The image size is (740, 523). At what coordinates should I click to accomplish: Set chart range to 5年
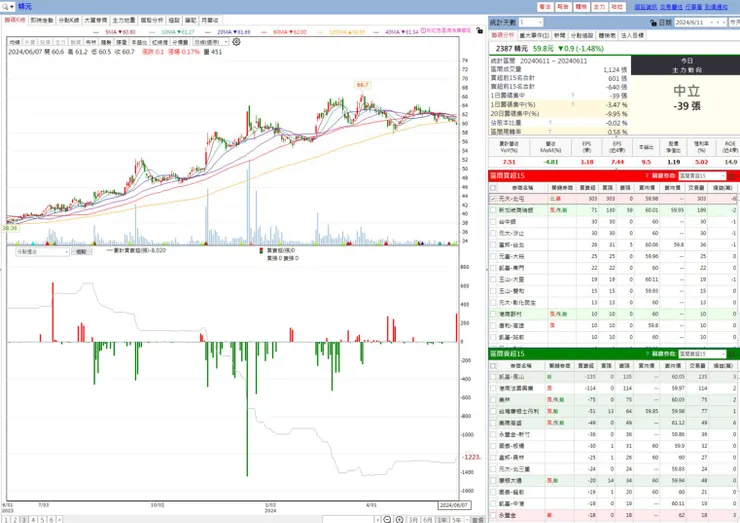tap(456, 520)
